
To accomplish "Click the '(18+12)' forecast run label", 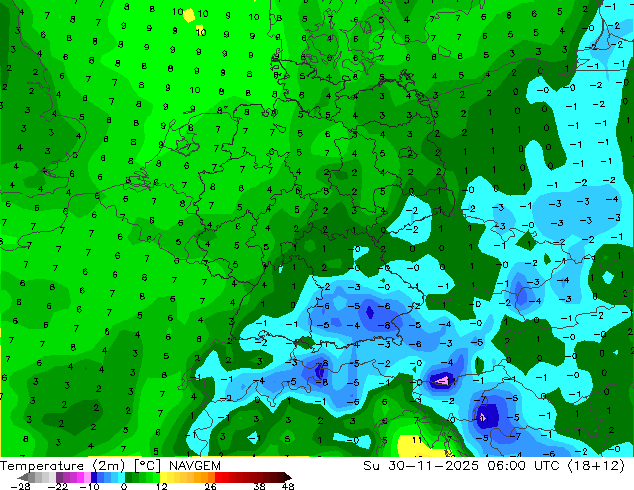I will (x=597, y=466).
